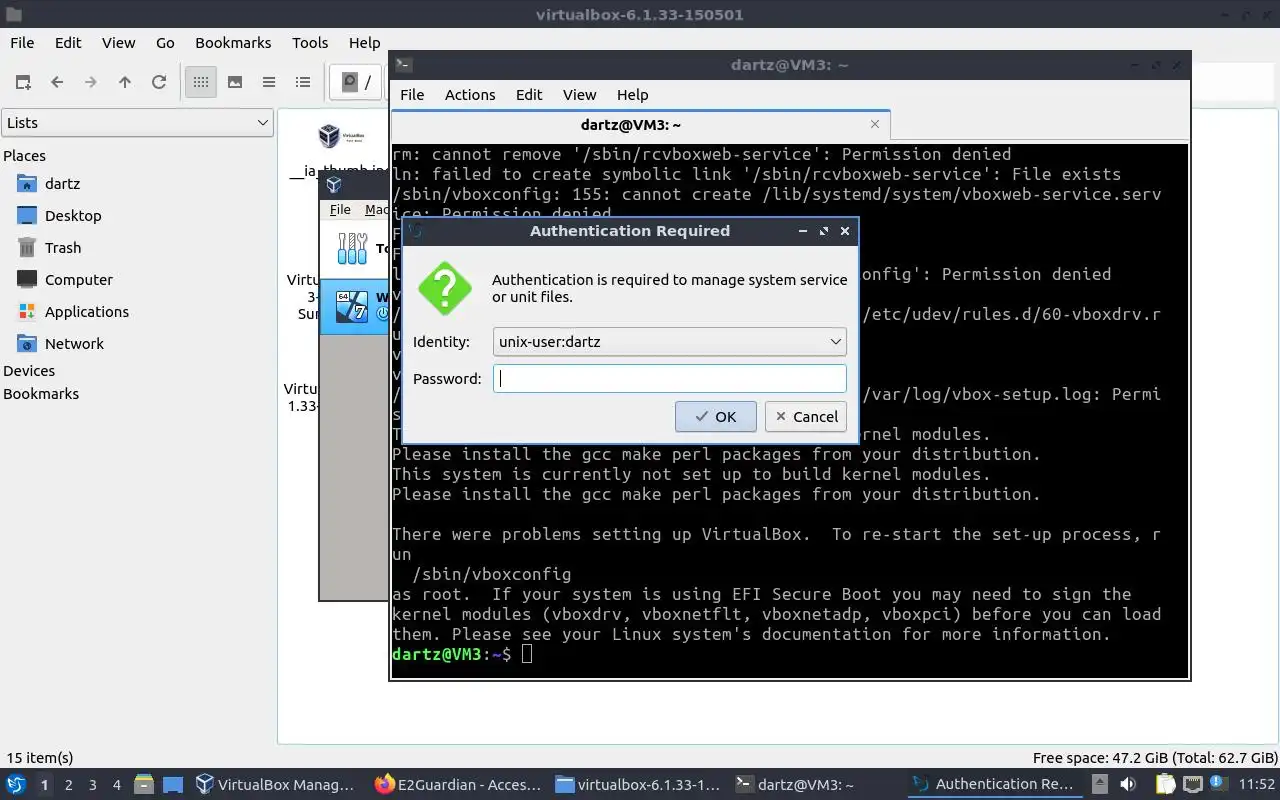Switch to workspace 2
This screenshot has height=800, width=1280.
[68, 785]
